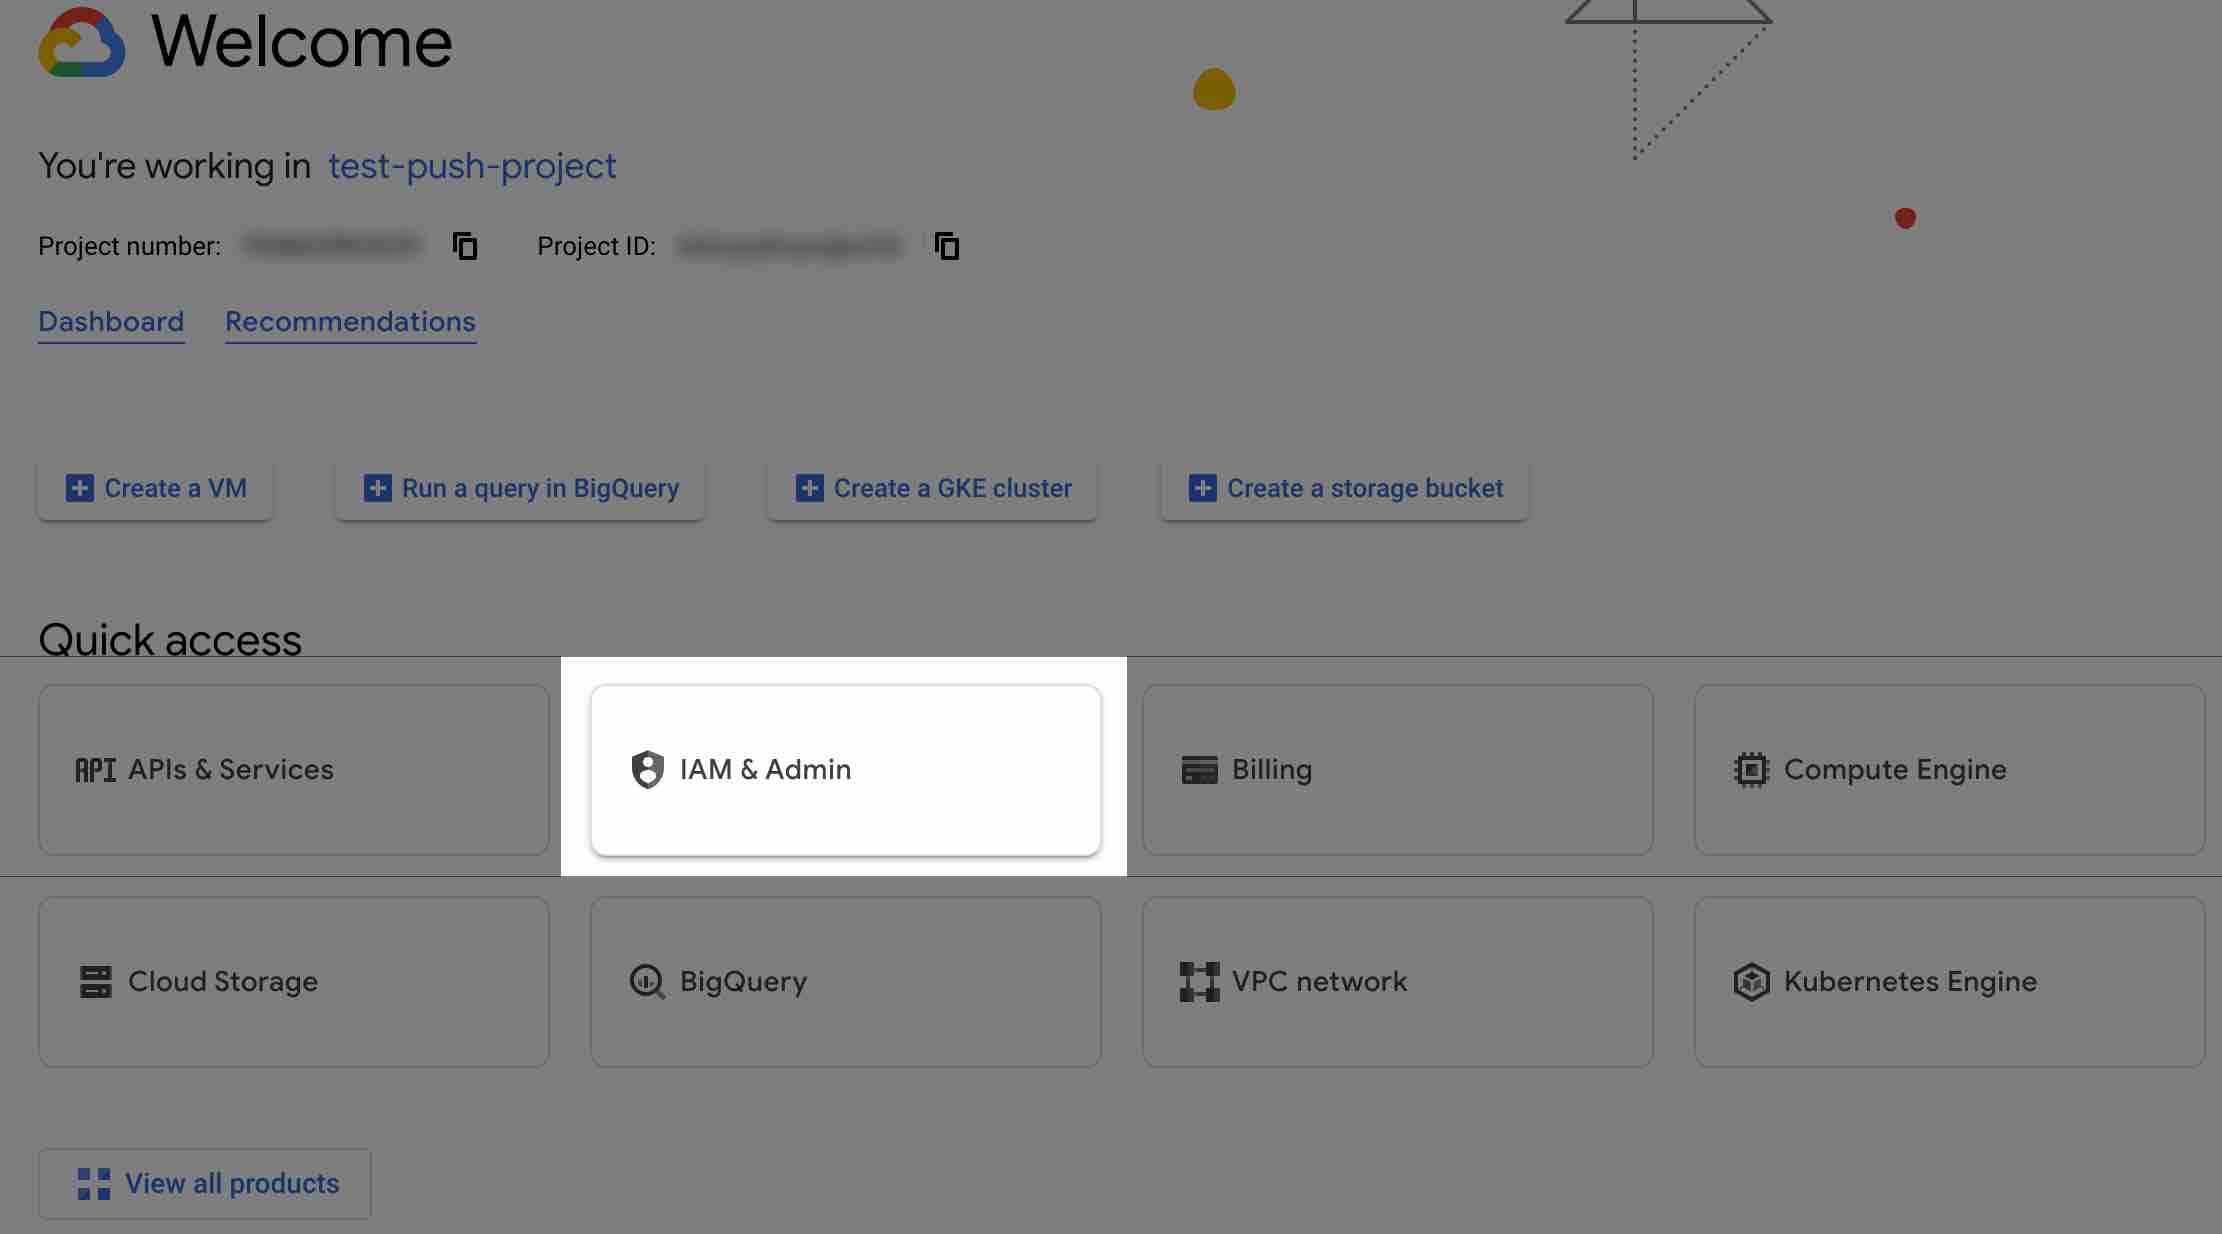Copy the Project ID
The height and width of the screenshot is (1234, 2222).
click(946, 243)
